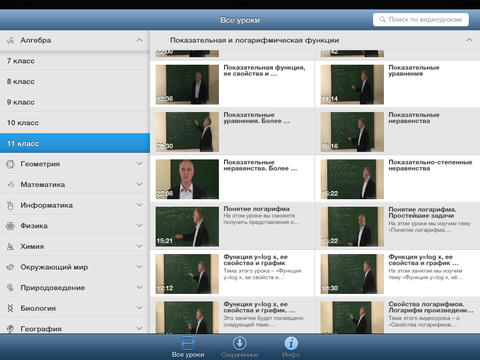Open Показательные уравнения. Более thumbnail
The image size is (480, 360).
click(x=187, y=132)
